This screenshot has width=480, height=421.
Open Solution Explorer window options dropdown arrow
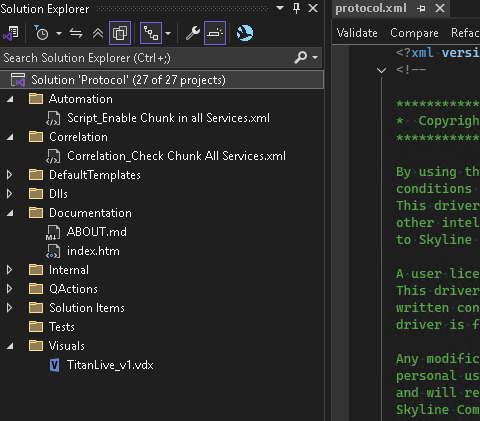tap(280, 8)
